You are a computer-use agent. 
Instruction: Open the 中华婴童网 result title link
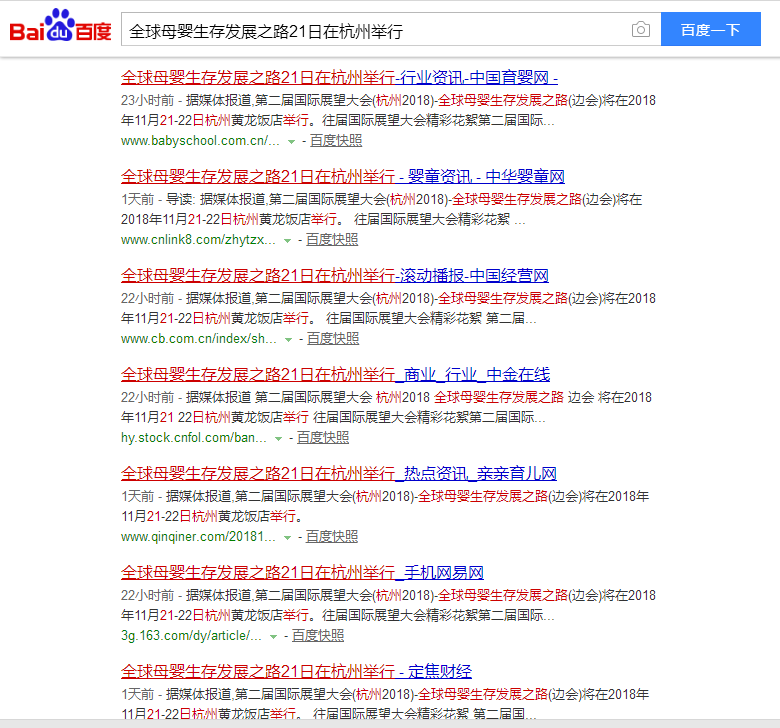(x=343, y=177)
